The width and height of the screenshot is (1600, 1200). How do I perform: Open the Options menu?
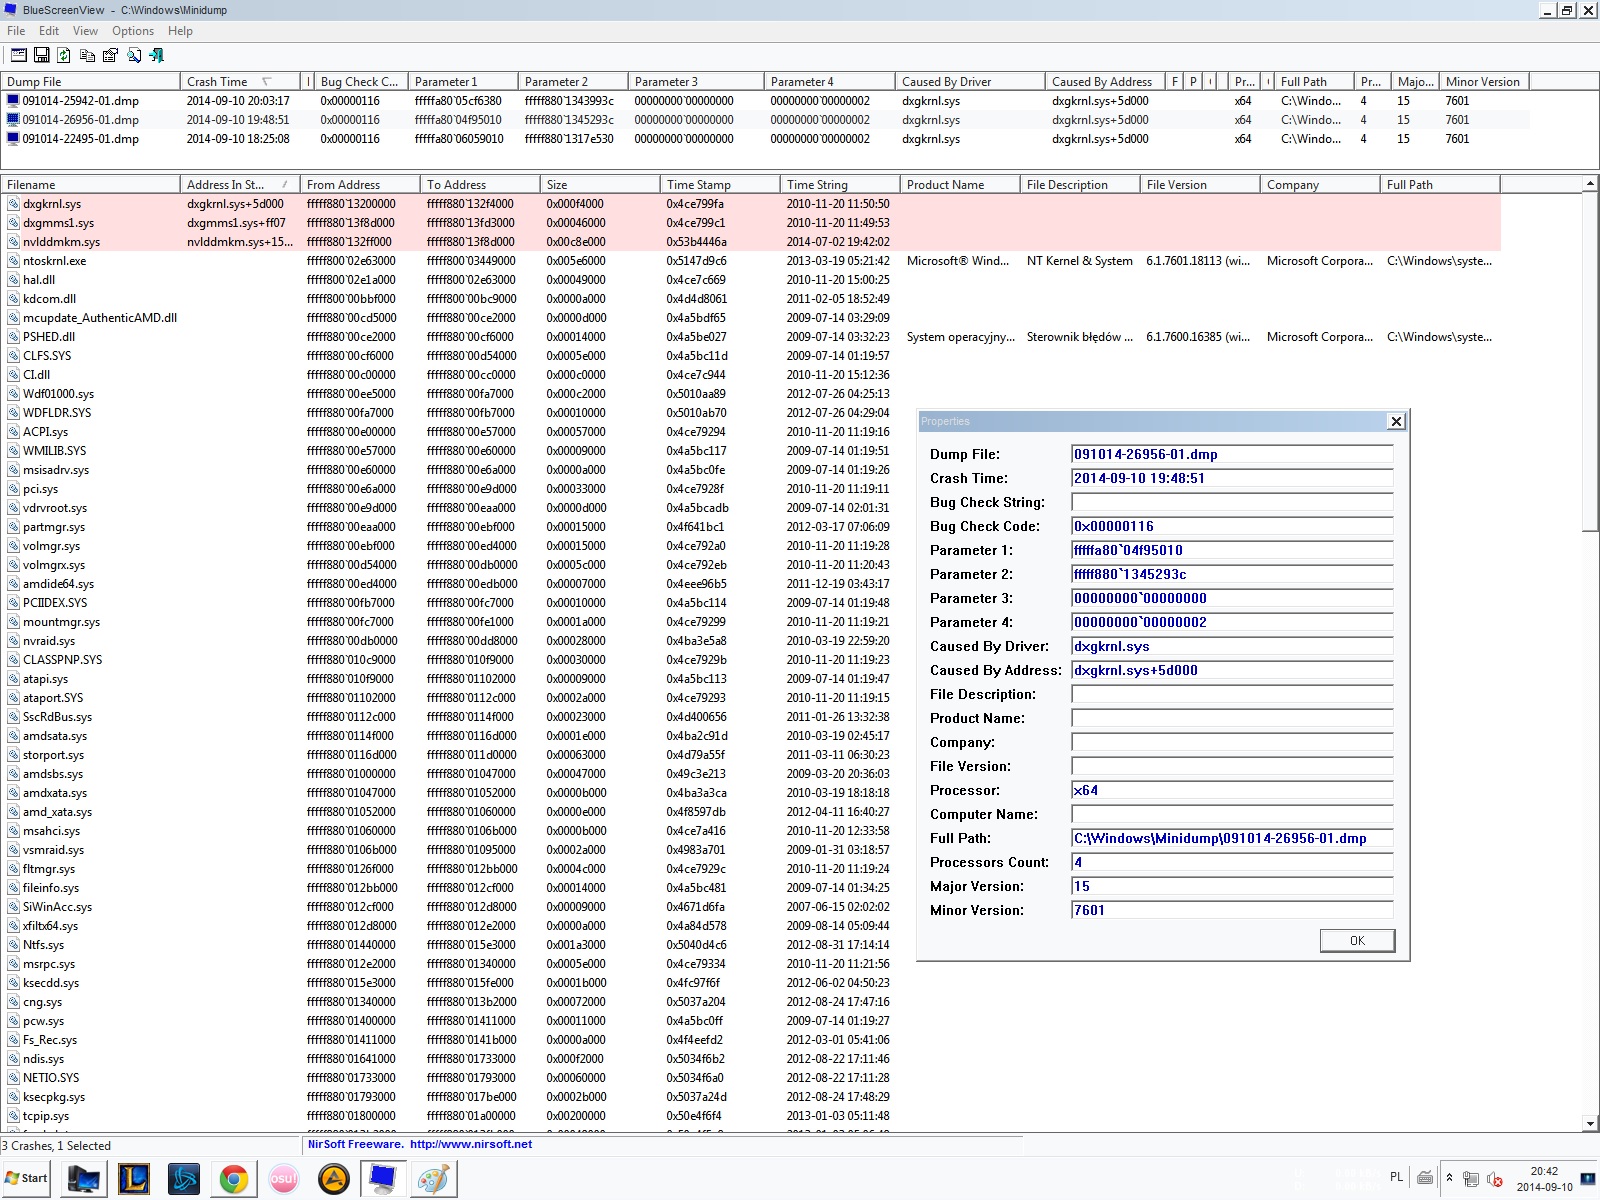pos(133,31)
